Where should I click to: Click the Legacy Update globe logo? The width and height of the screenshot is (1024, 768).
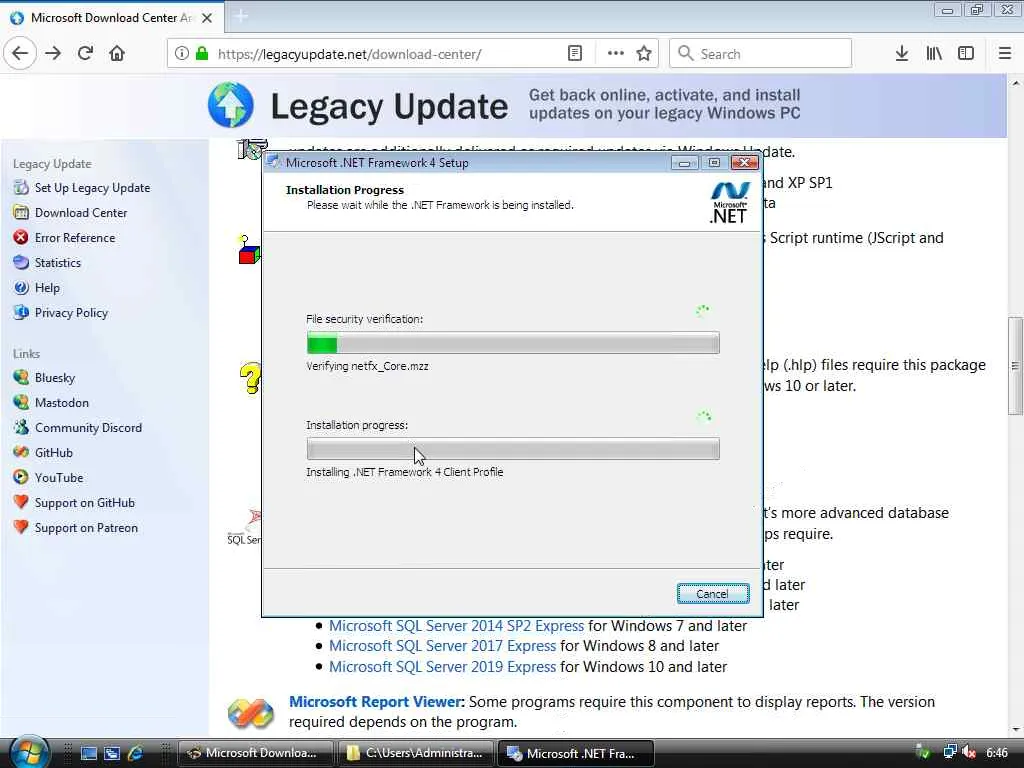[x=231, y=105]
